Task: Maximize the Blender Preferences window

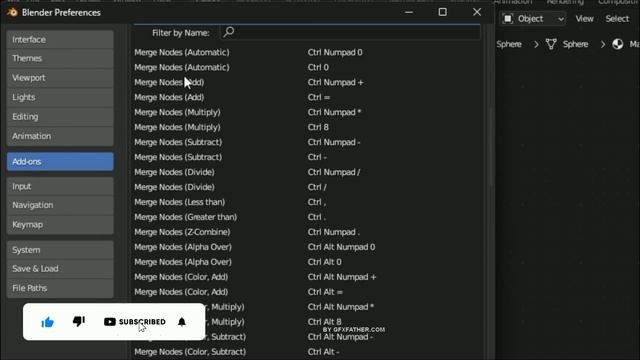Action: pos(442,12)
